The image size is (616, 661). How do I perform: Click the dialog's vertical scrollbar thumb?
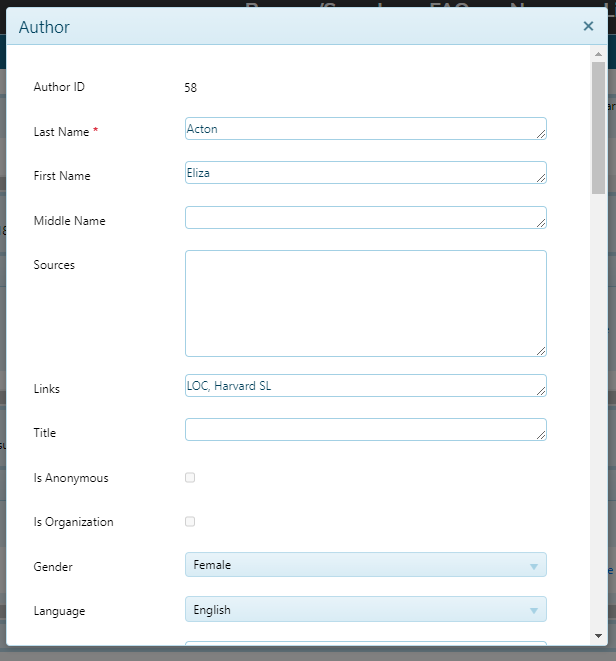(x=598, y=125)
